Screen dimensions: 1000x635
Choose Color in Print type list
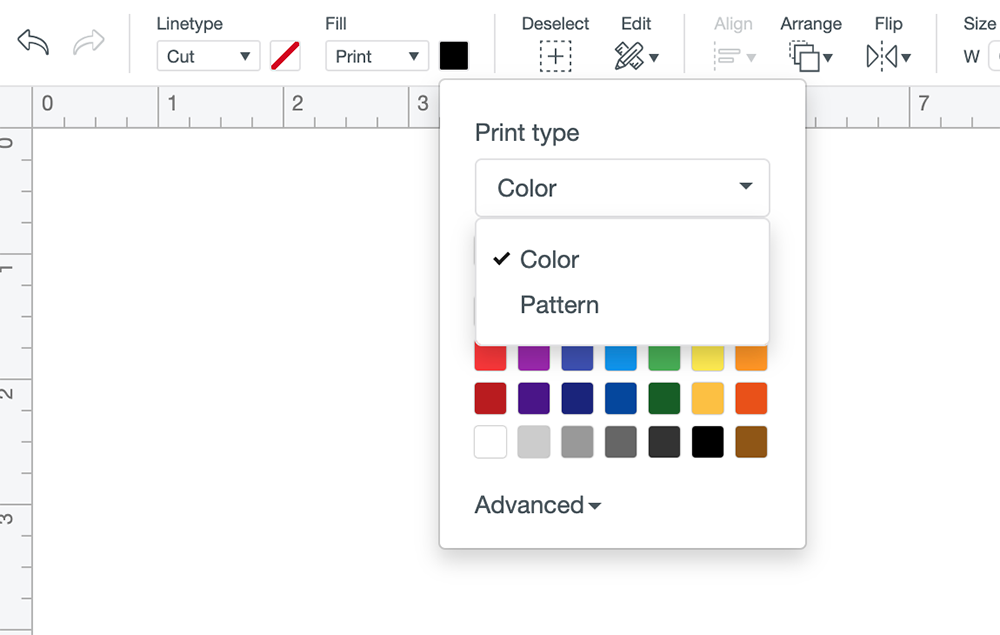[x=622, y=259]
